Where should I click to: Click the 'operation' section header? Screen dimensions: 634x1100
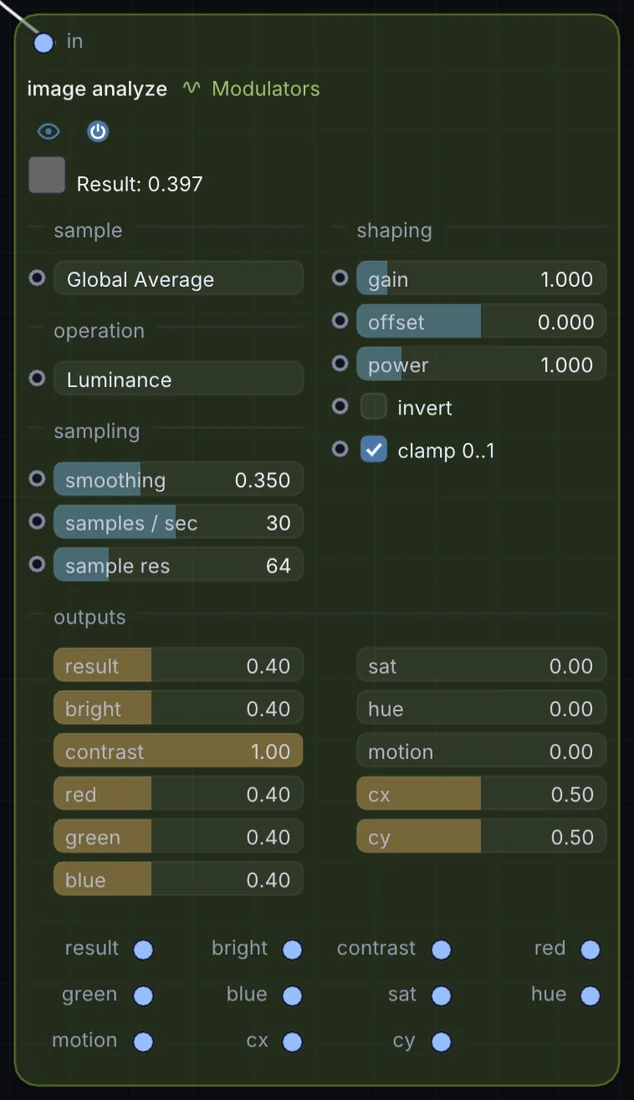[99, 330]
